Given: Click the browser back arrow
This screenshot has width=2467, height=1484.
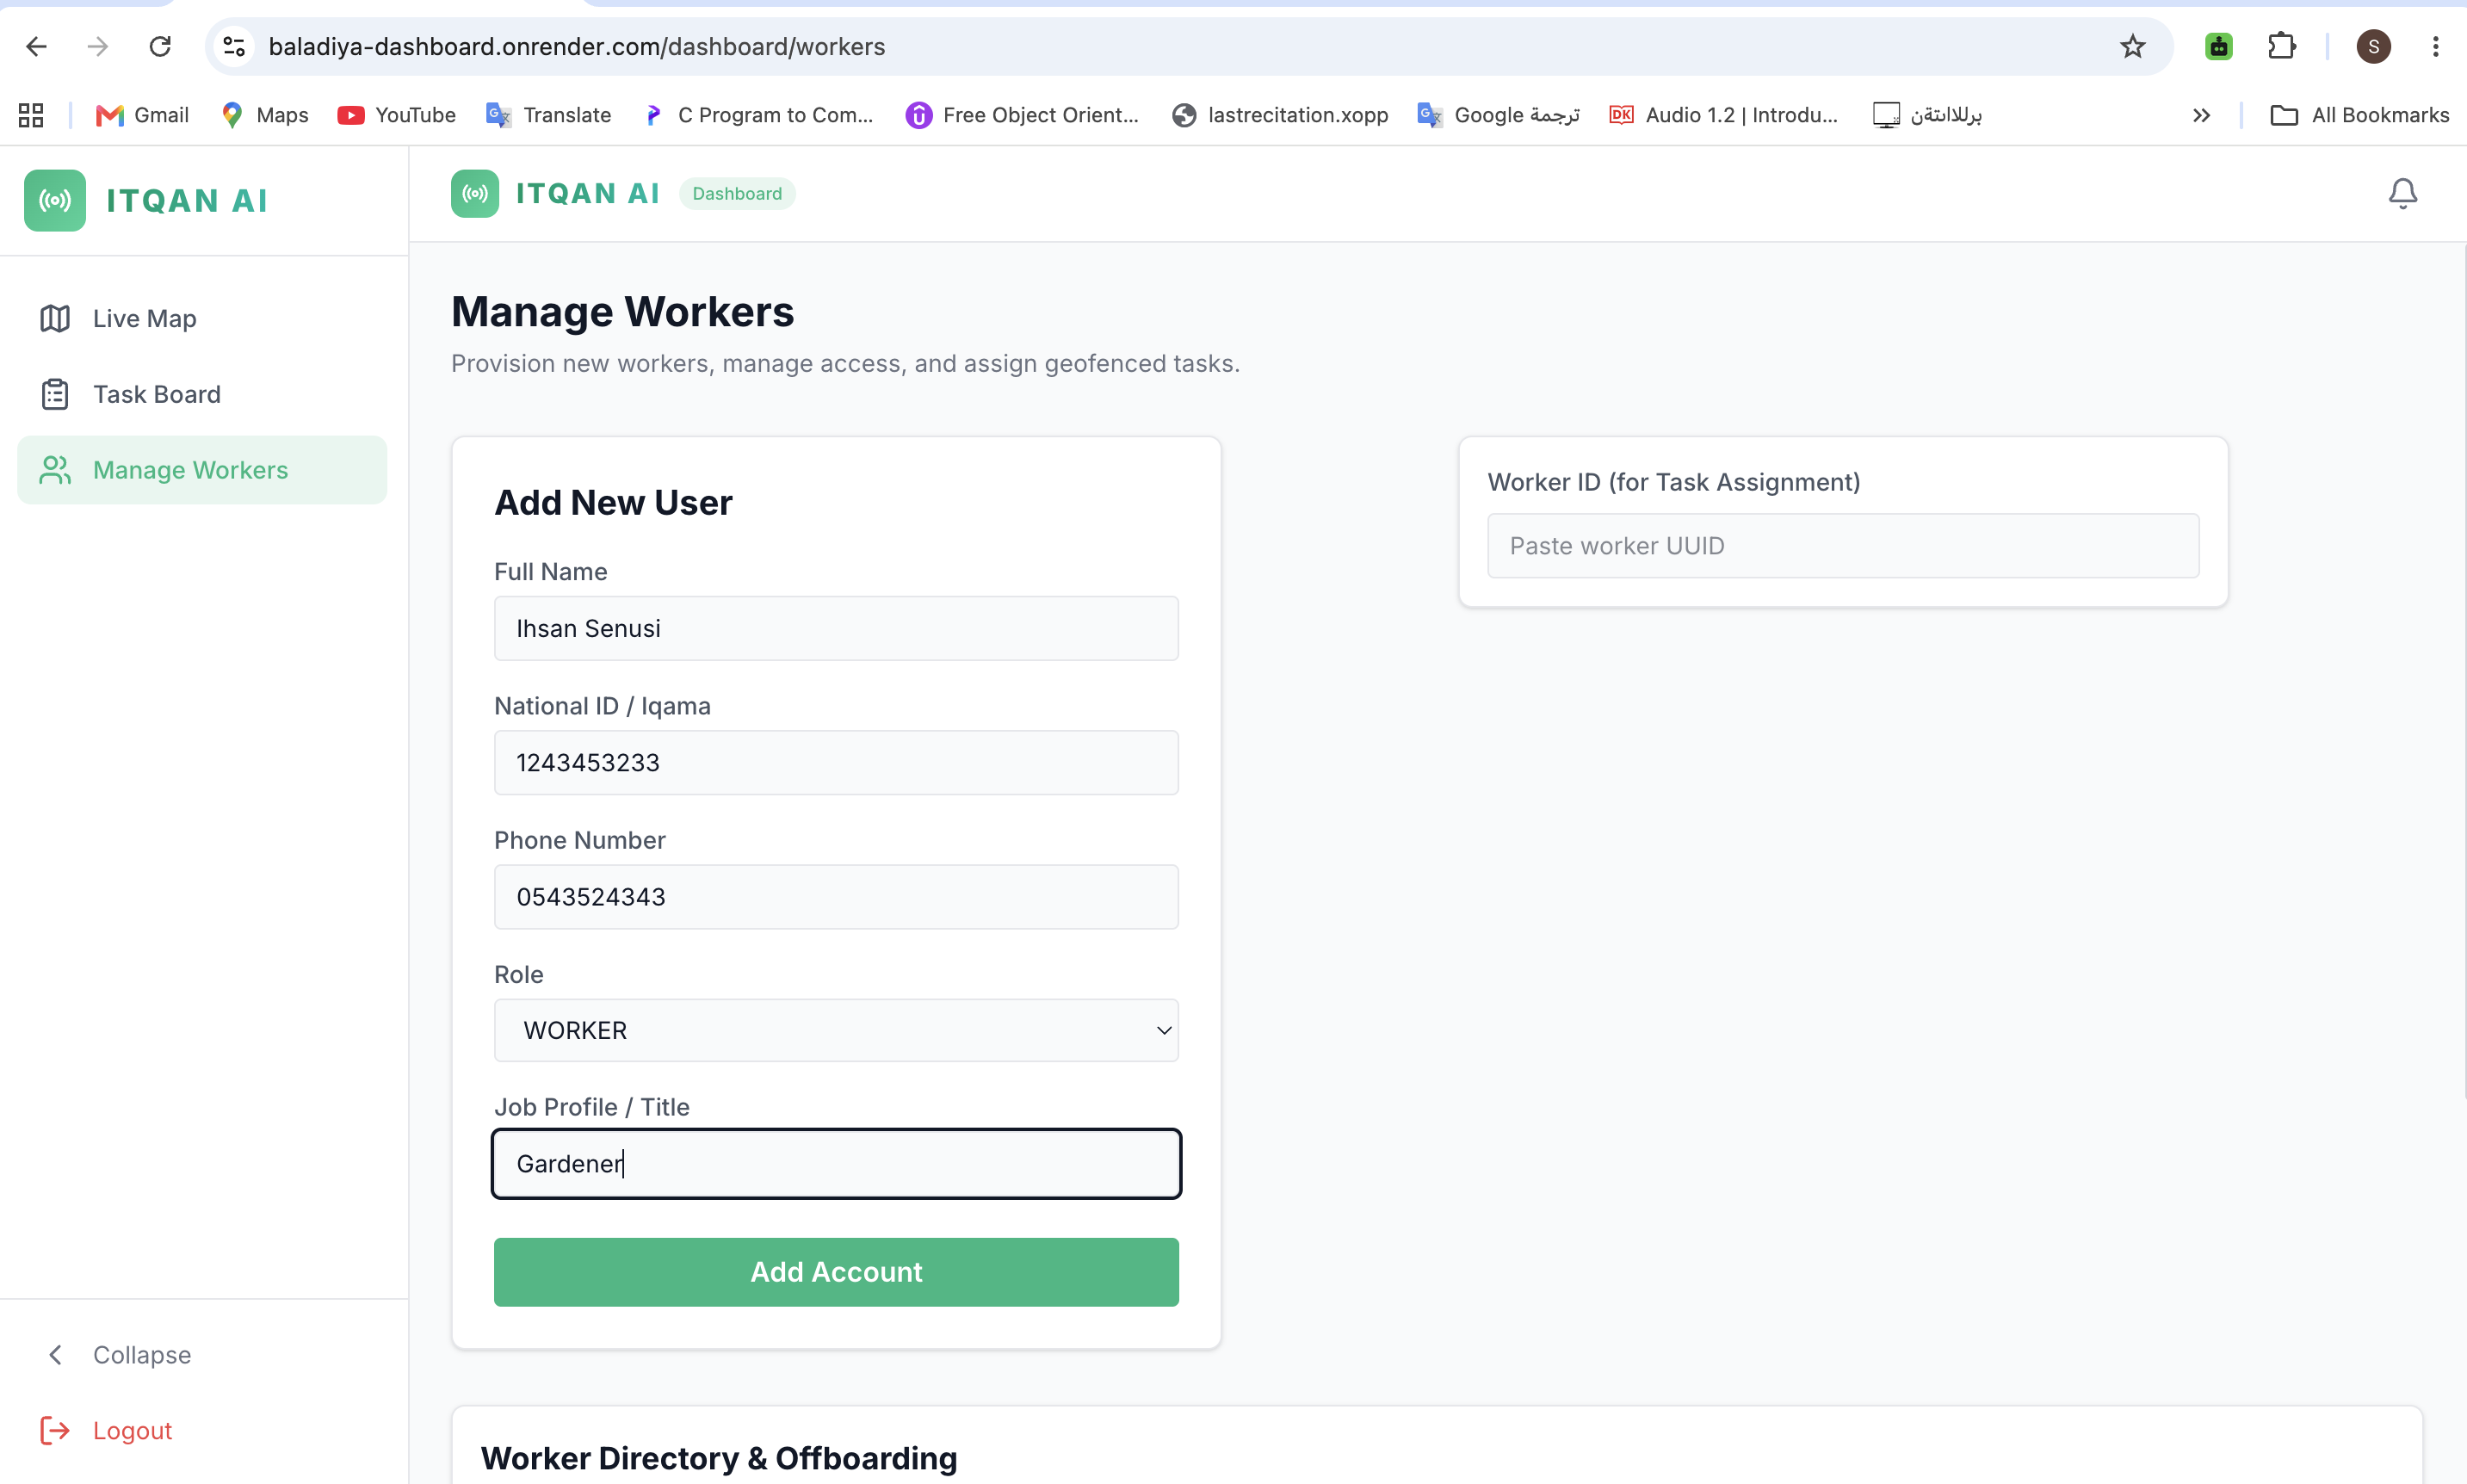Looking at the screenshot, I should tap(37, 46).
